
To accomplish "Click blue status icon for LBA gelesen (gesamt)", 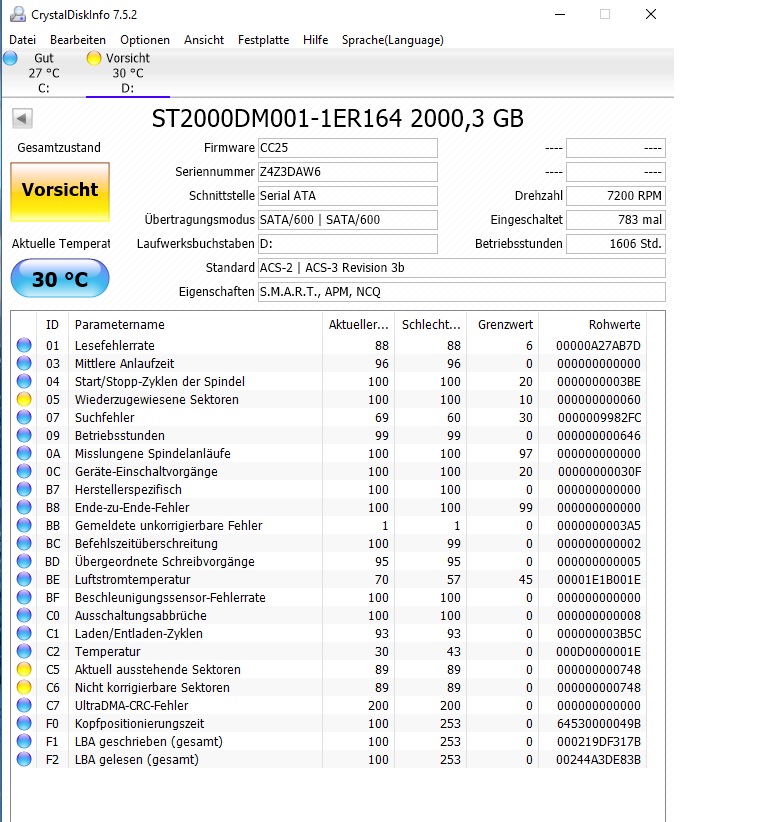I will (x=24, y=759).
